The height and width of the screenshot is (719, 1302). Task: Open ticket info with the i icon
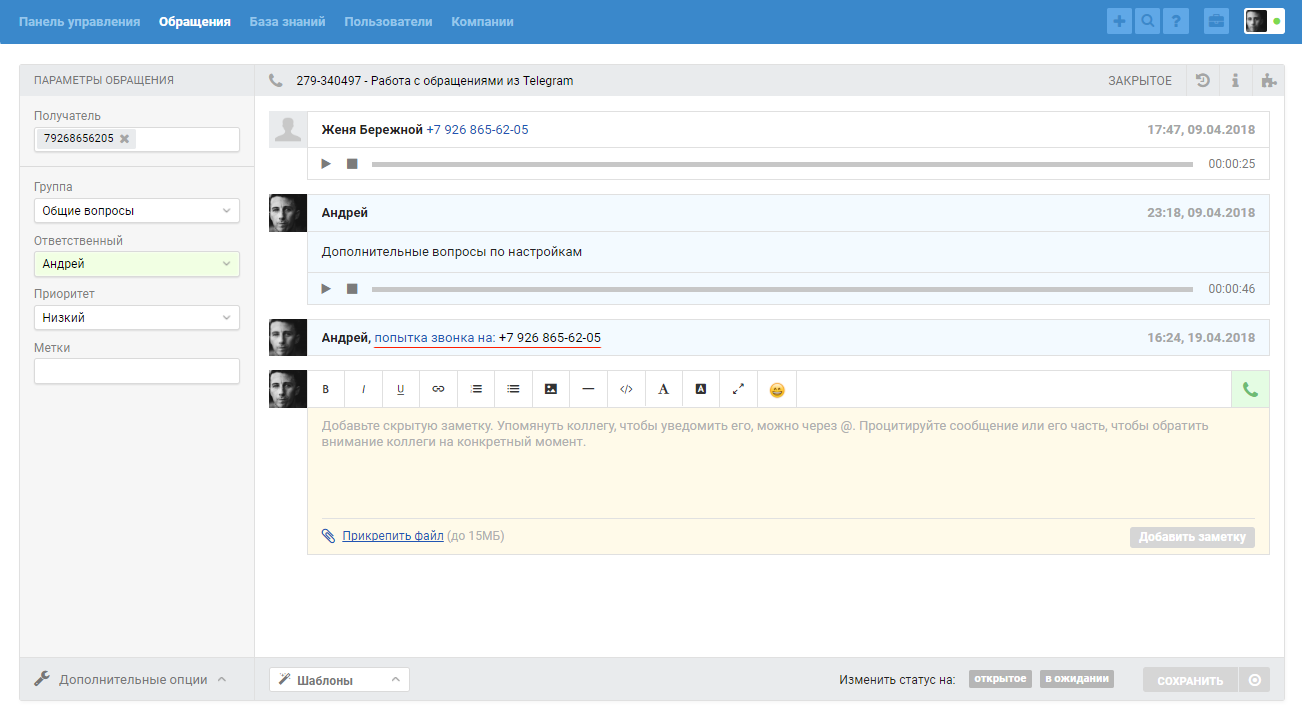[1235, 80]
